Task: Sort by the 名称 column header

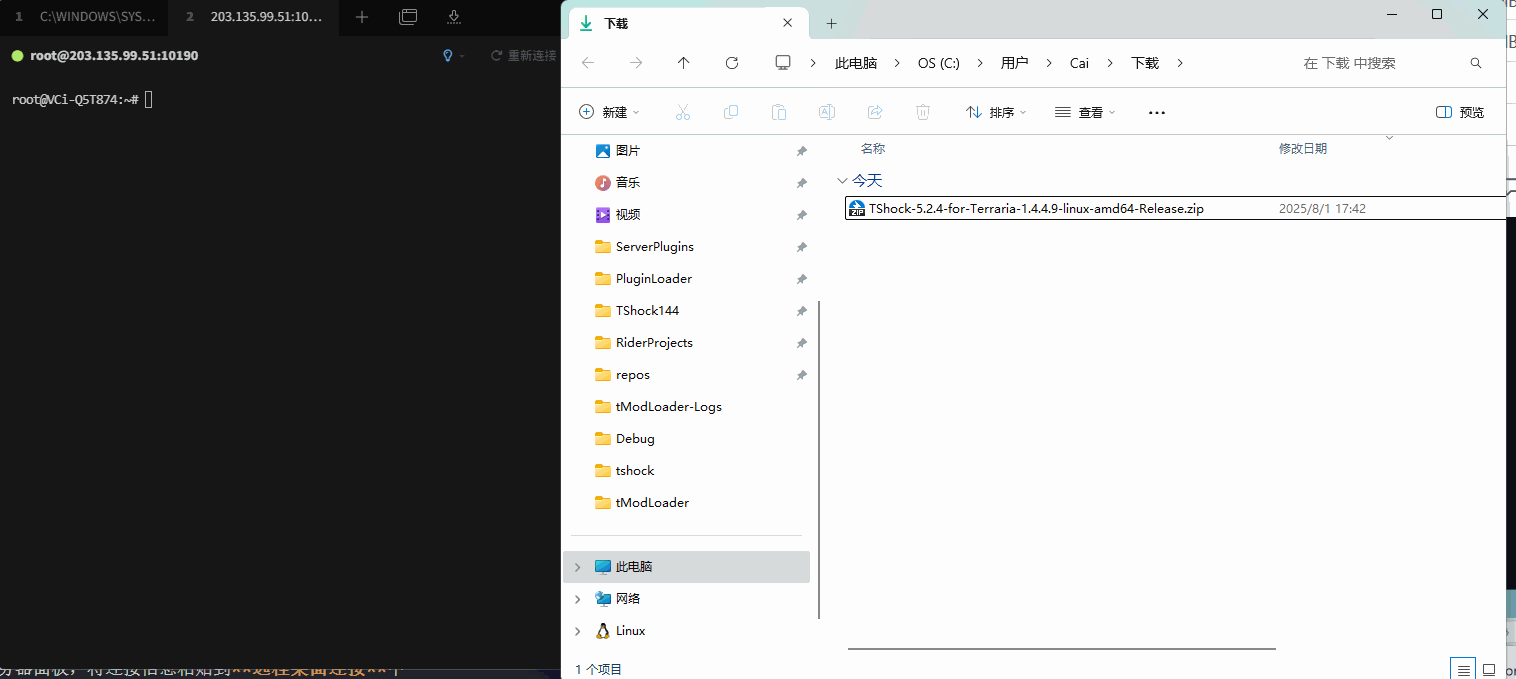Action: point(872,149)
